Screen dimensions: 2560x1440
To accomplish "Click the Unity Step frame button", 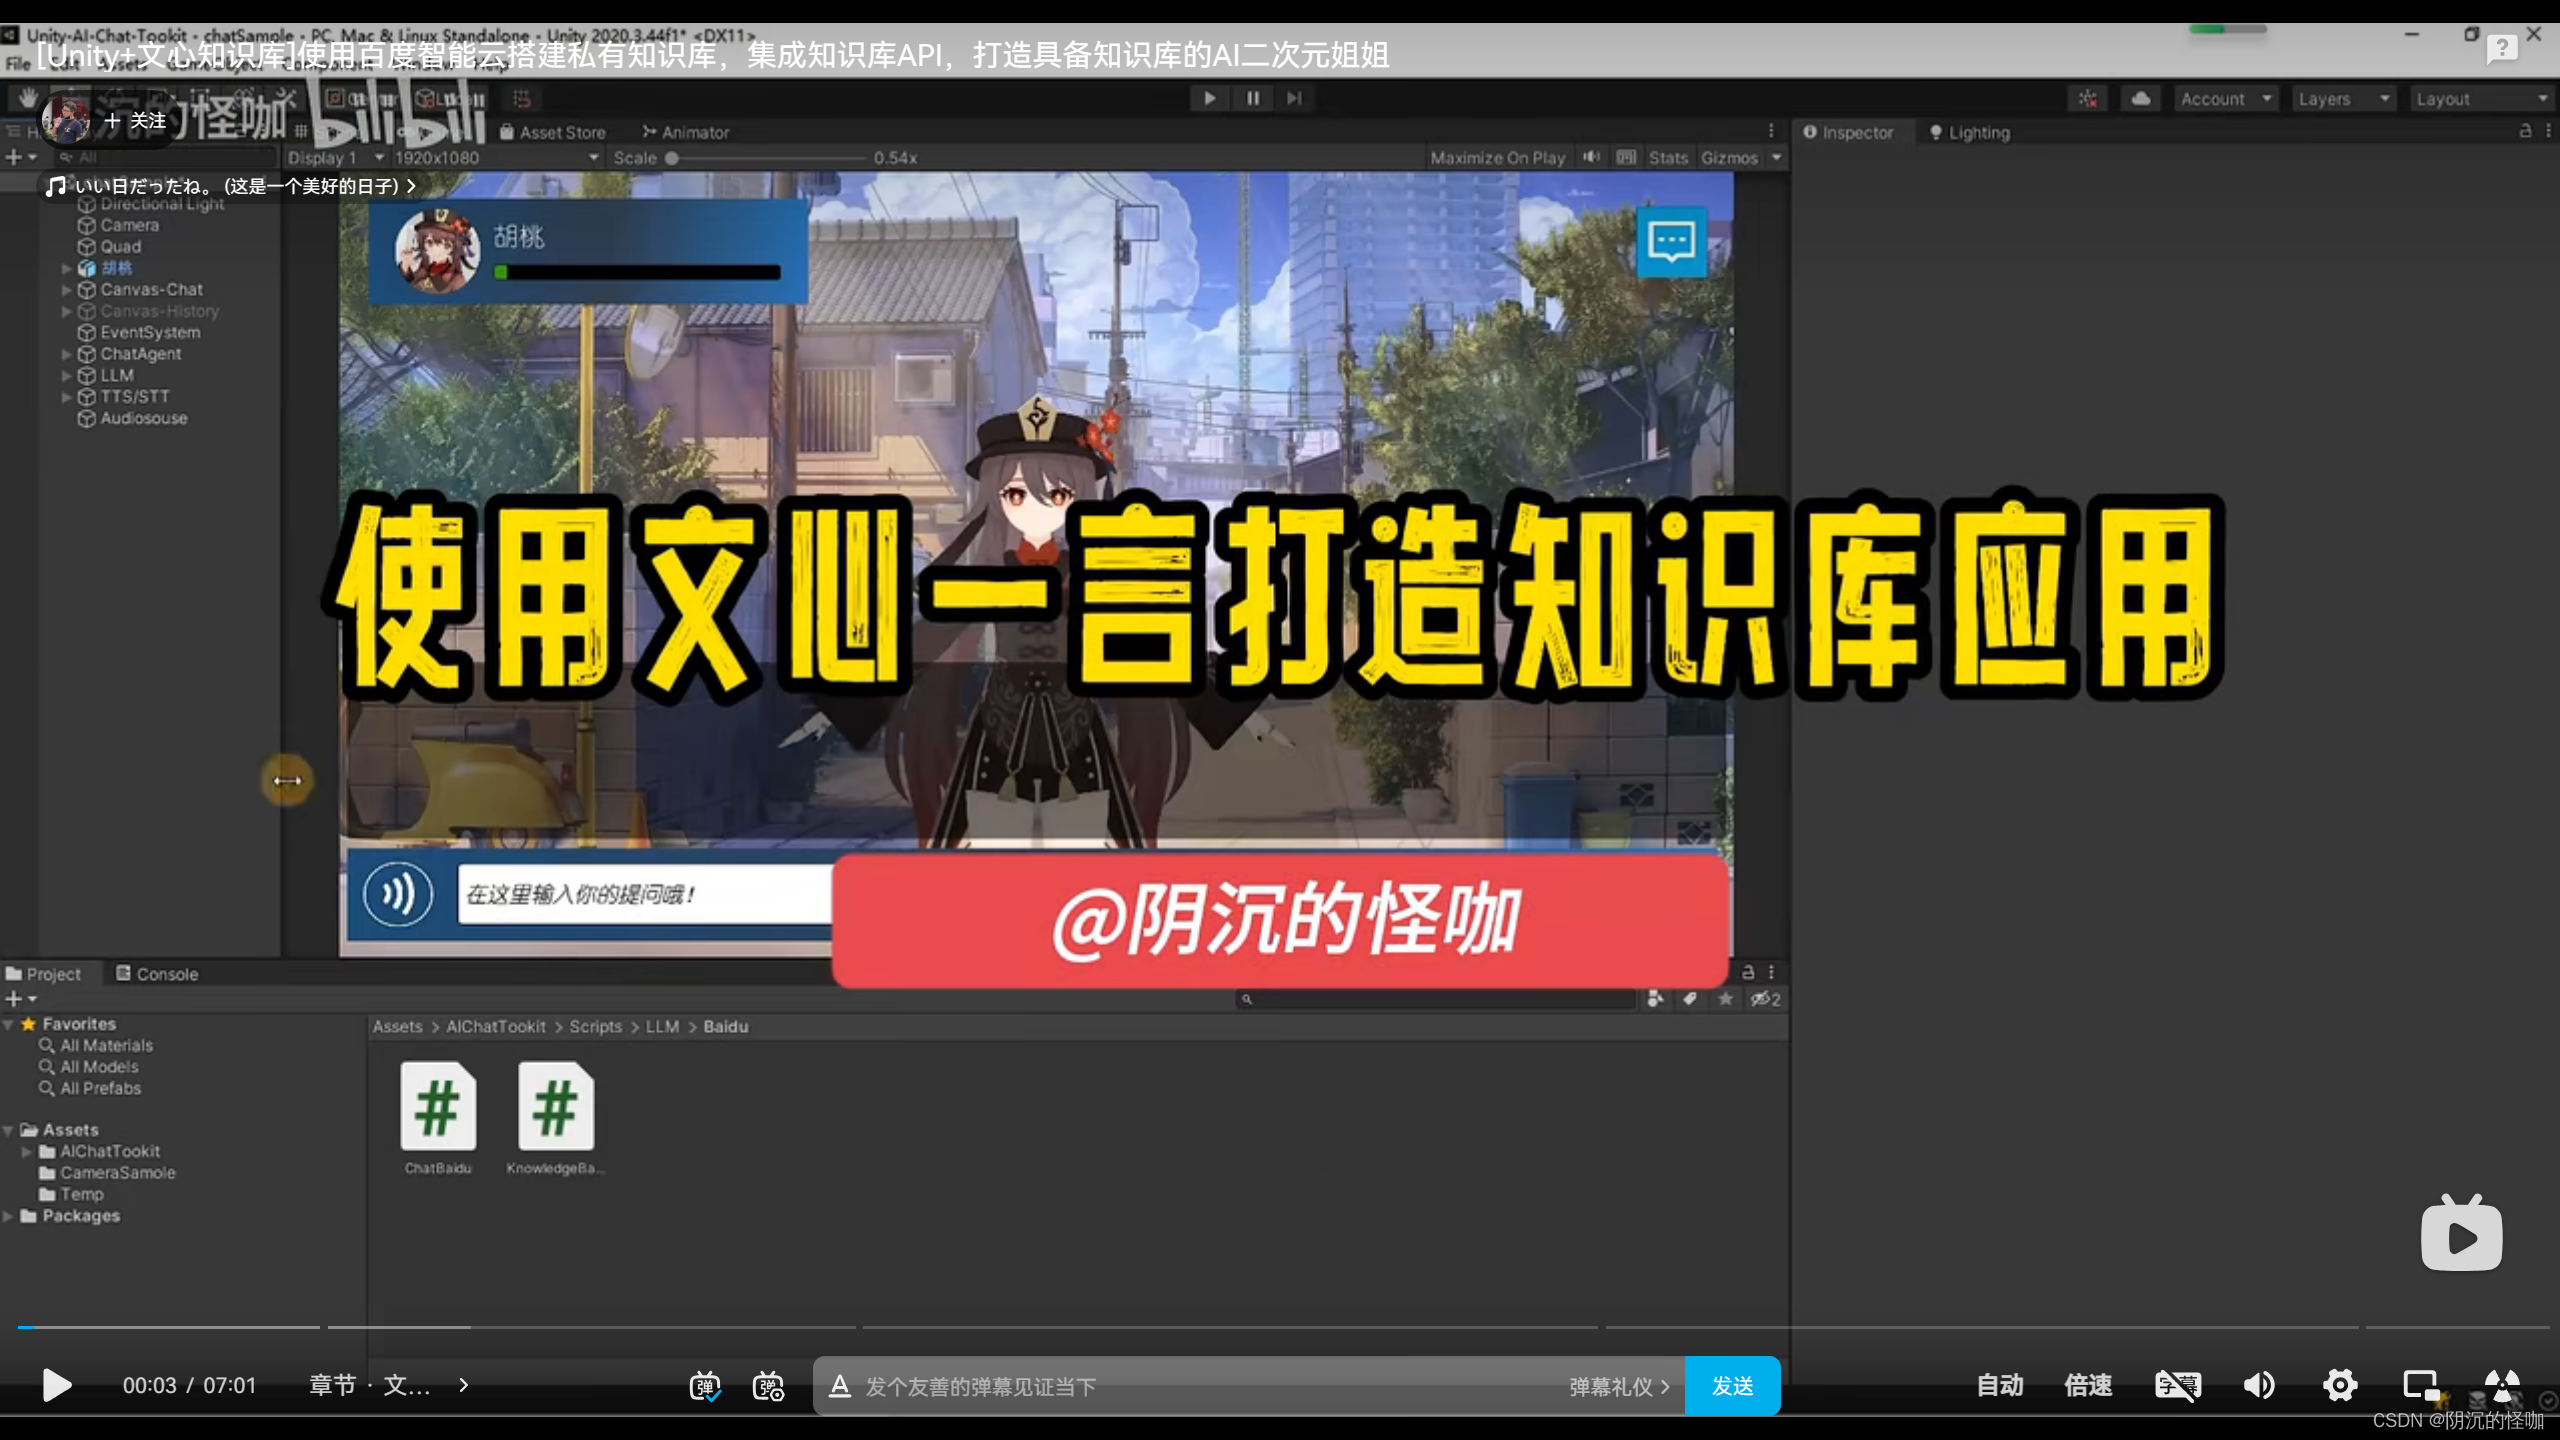I will click(x=1295, y=98).
